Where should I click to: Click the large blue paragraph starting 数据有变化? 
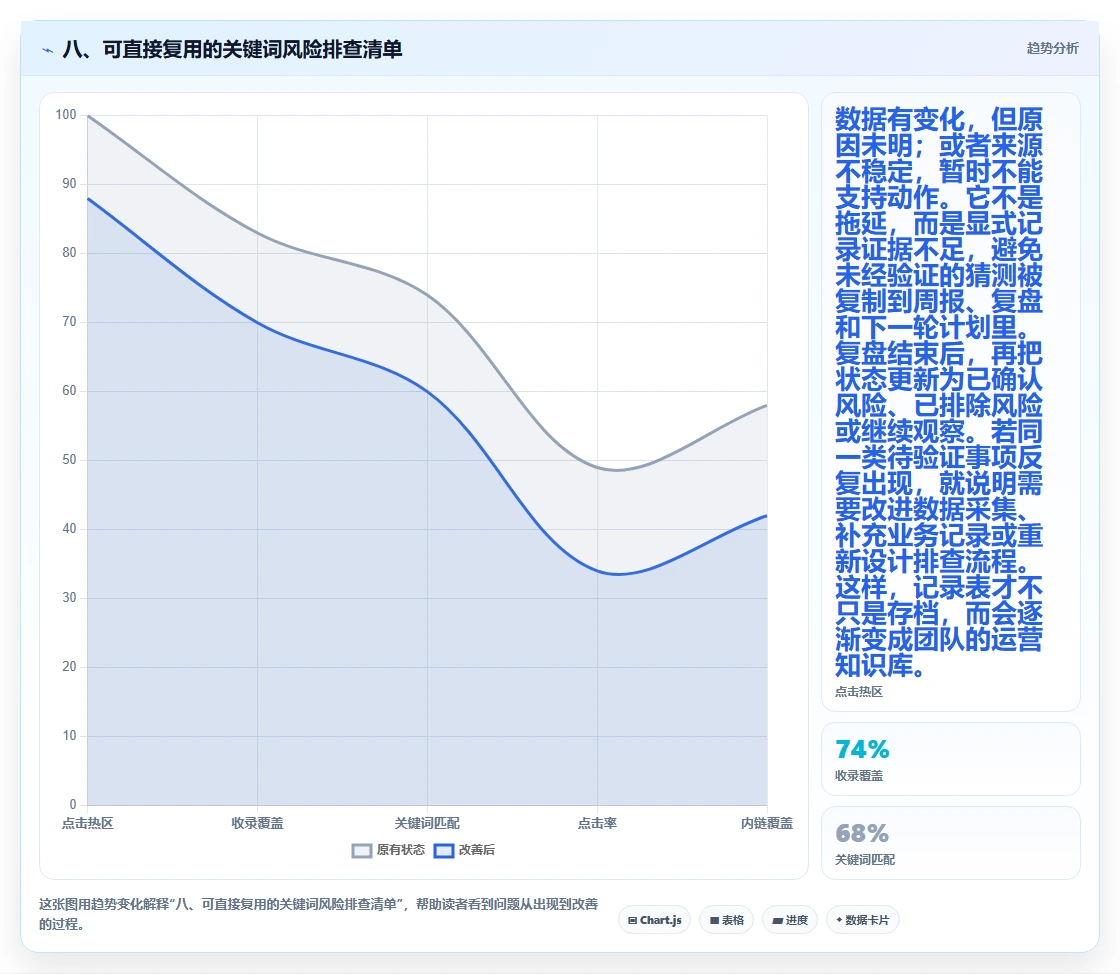pos(939,392)
